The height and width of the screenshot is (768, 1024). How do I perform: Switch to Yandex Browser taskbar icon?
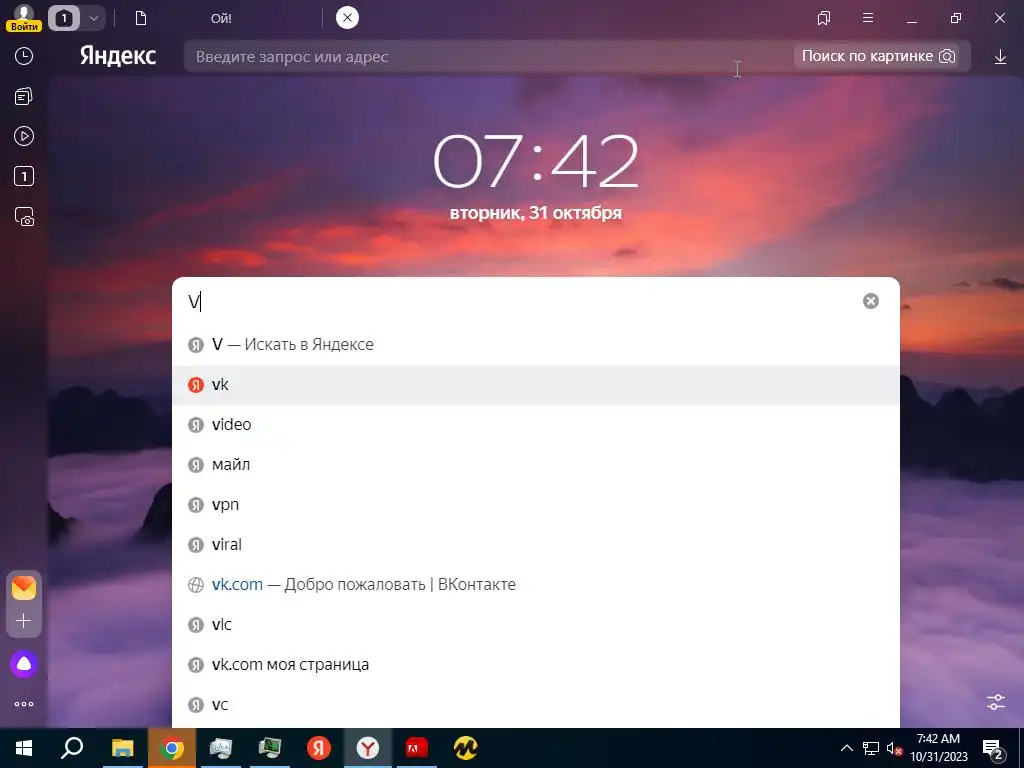click(368, 748)
